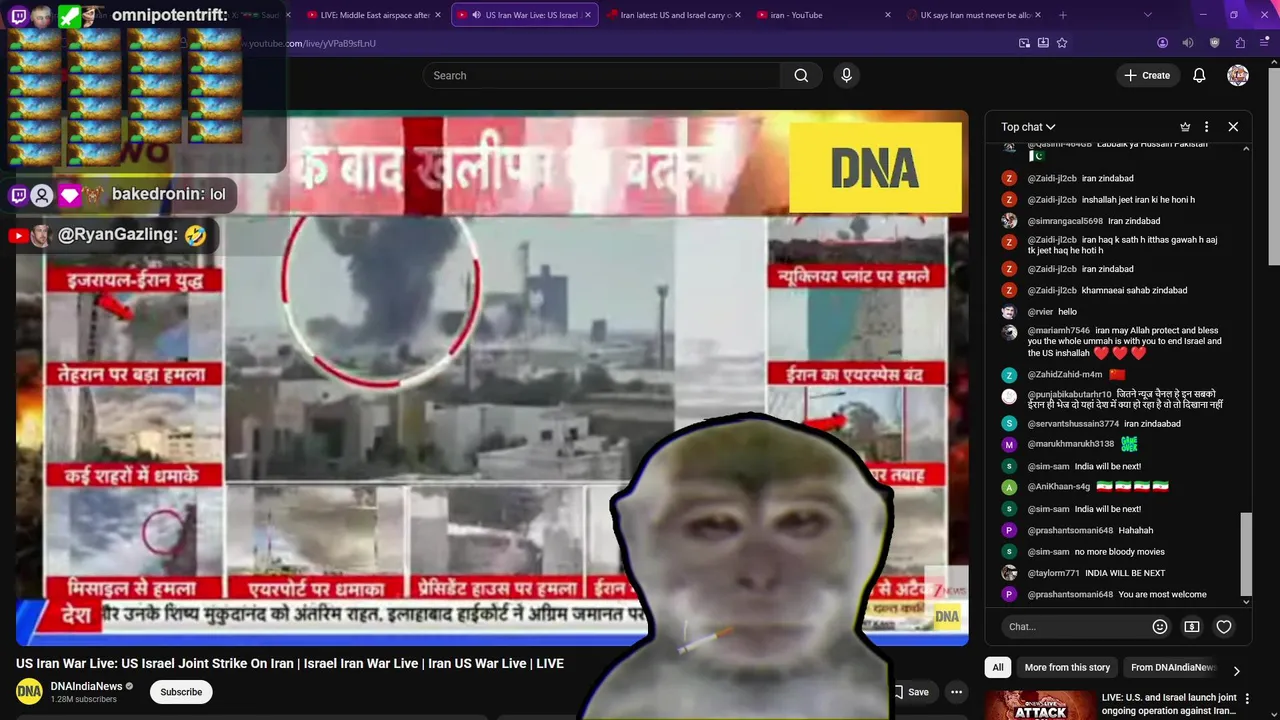Close the 'iran - YouTube' tab

(888, 15)
